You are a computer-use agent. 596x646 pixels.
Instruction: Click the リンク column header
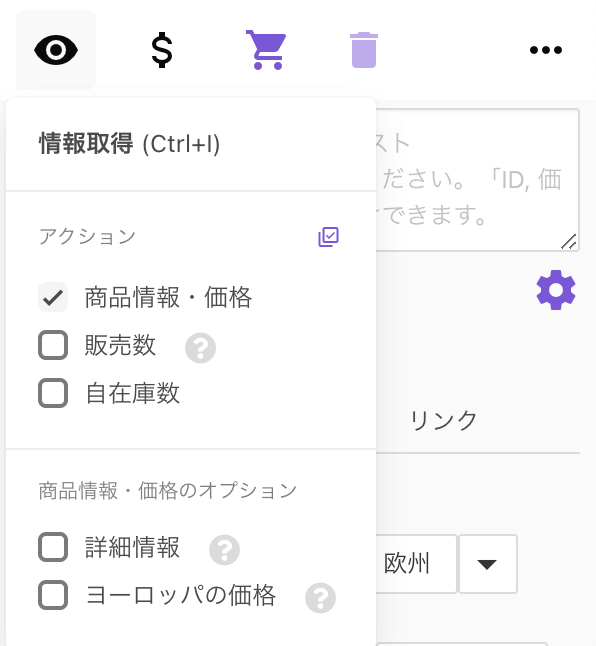pos(444,421)
